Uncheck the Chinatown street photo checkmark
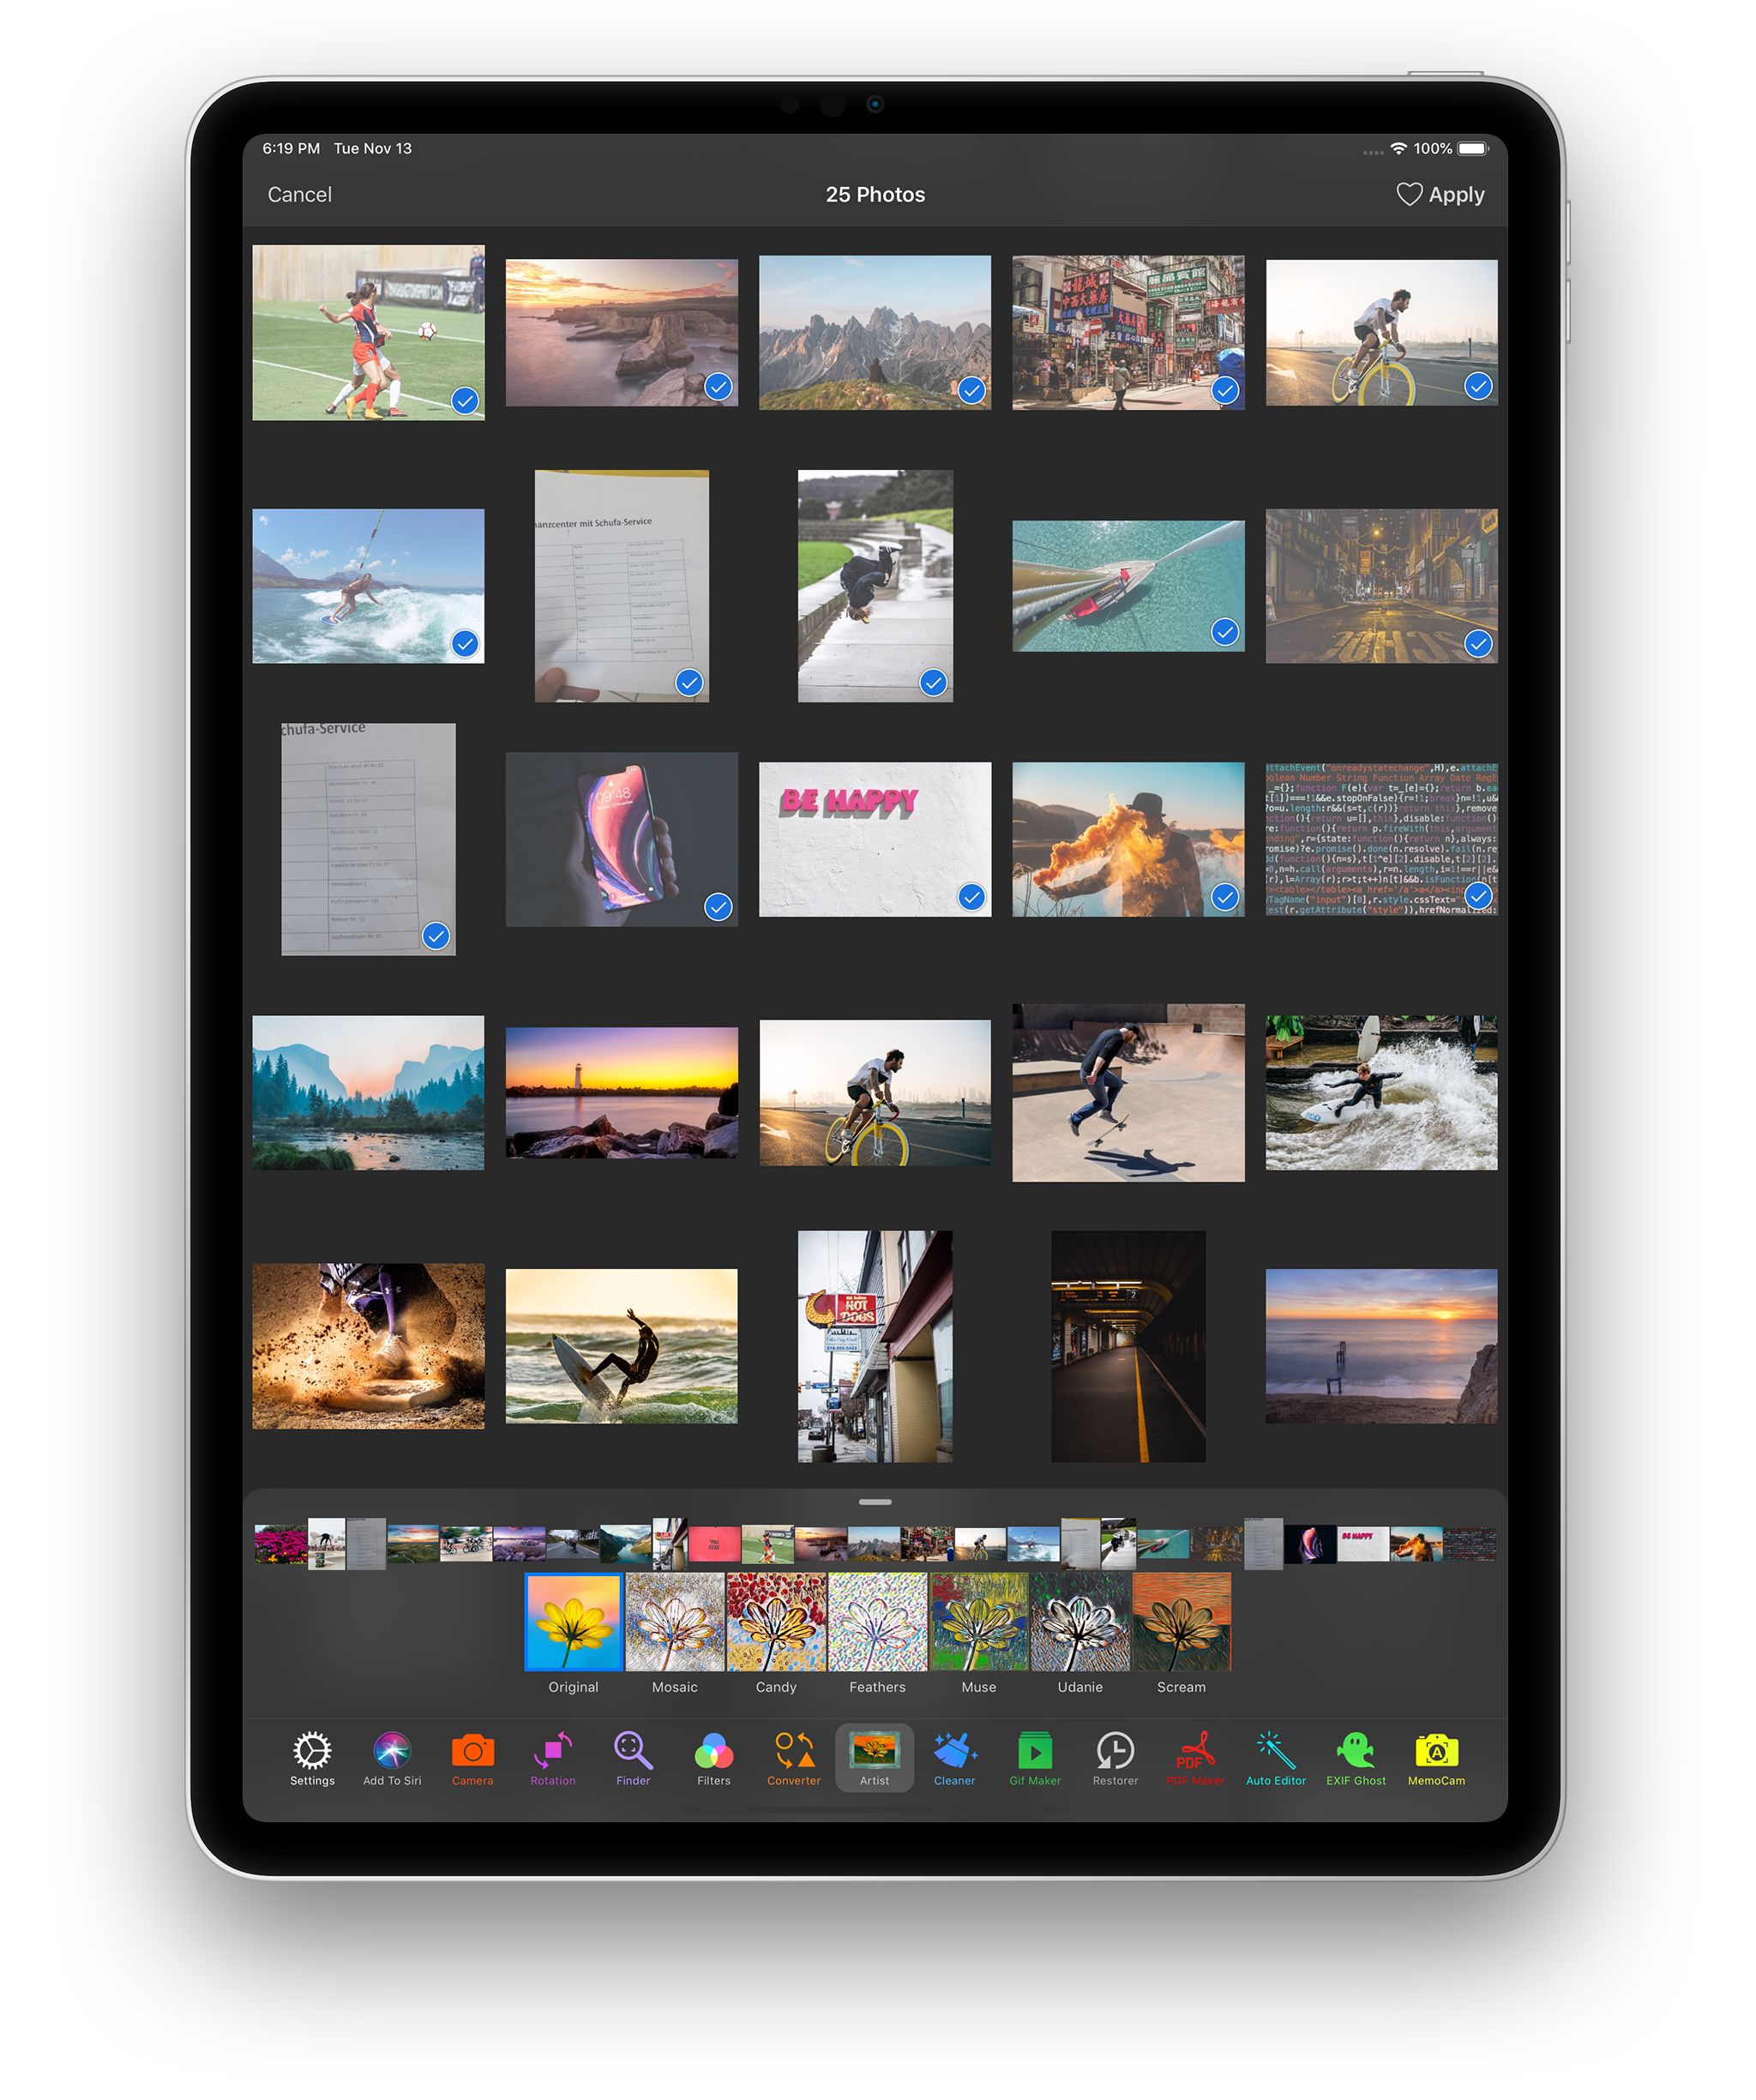The image size is (1756, 2100). (x=1225, y=390)
